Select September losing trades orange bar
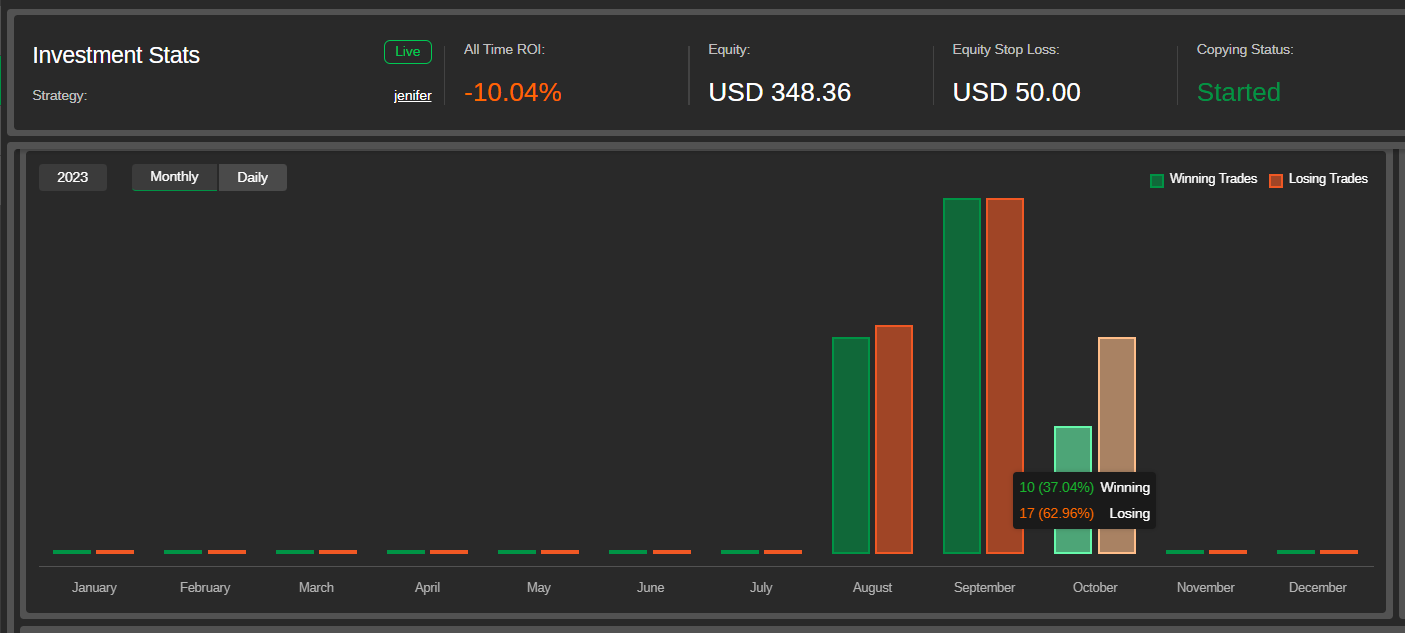The width and height of the screenshot is (1405, 633). coord(1005,376)
